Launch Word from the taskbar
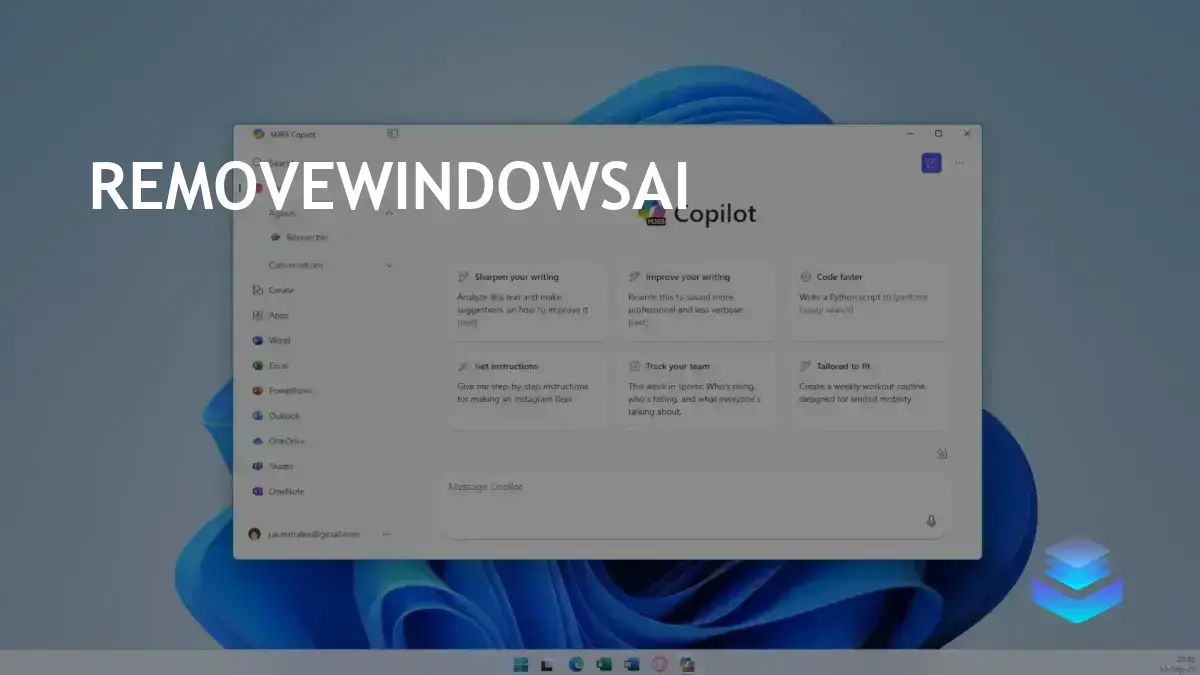Image resolution: width=1200 pixels, height=675 pixels. pos(631,664)
